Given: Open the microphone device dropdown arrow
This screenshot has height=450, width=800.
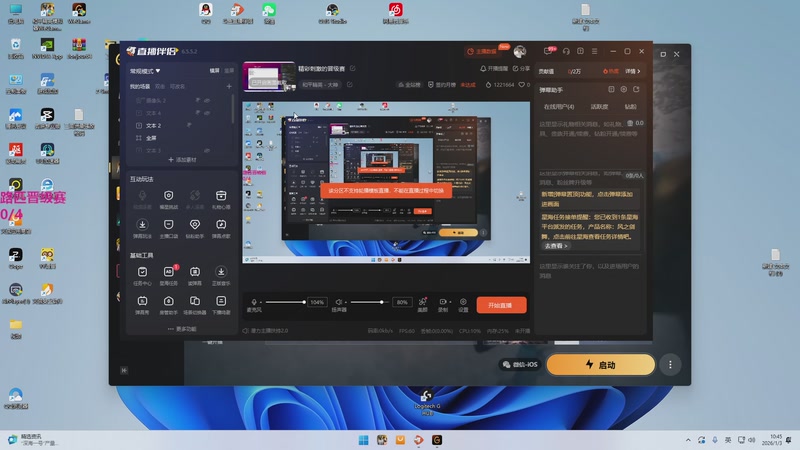Looking at the screenshot, I should click(x=261, y=303).
